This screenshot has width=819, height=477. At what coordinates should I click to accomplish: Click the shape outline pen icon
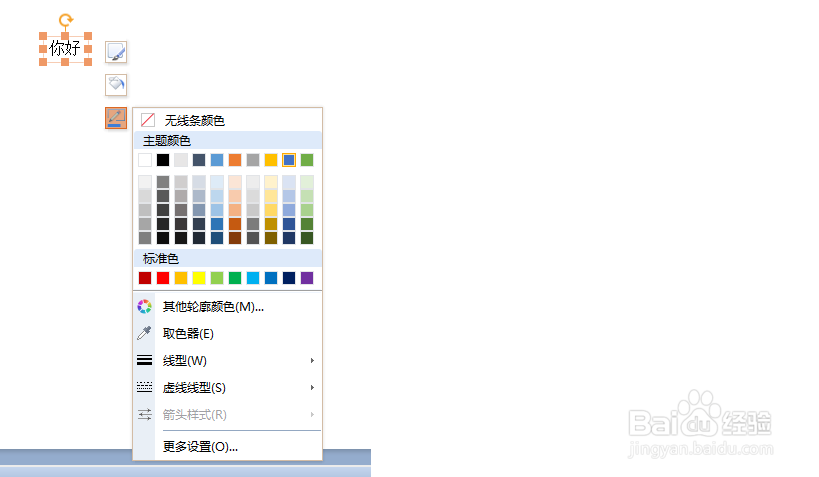[x=116, y=118]
